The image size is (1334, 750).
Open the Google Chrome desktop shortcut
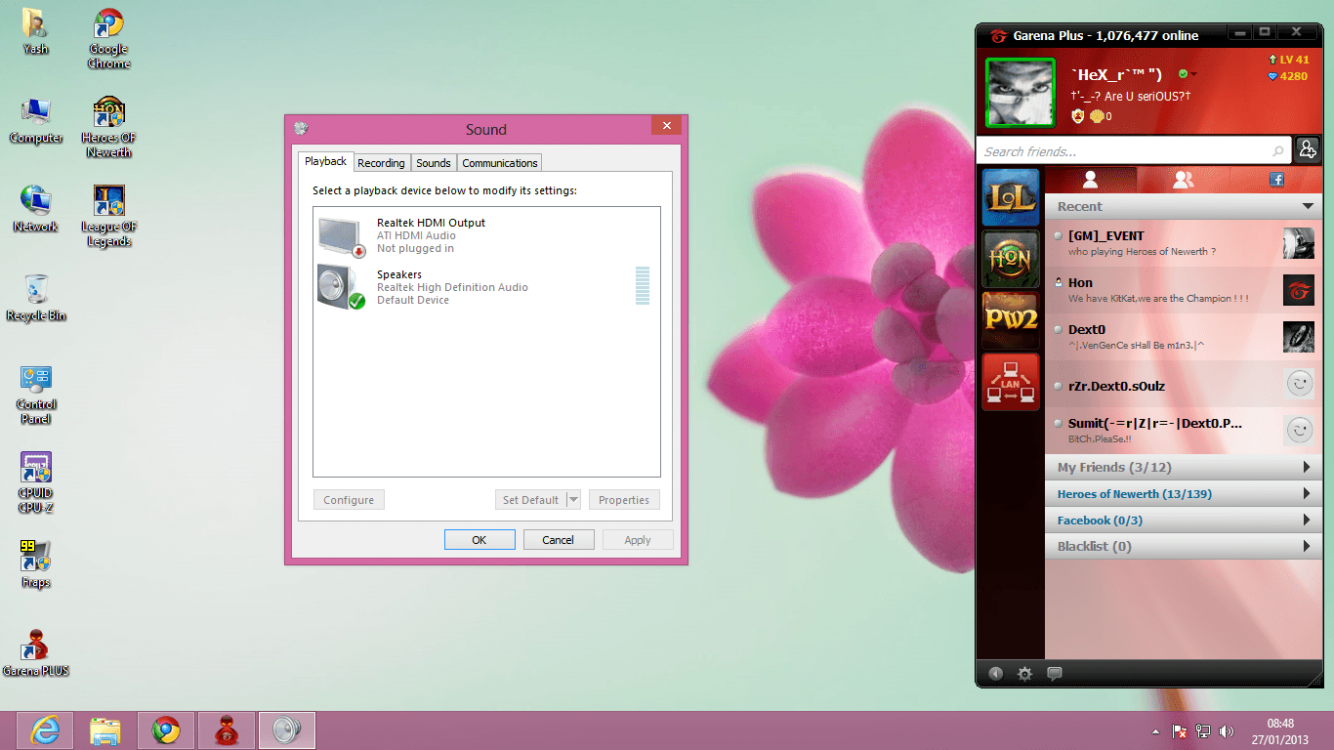pyautogui.click(x=108, y=39)
